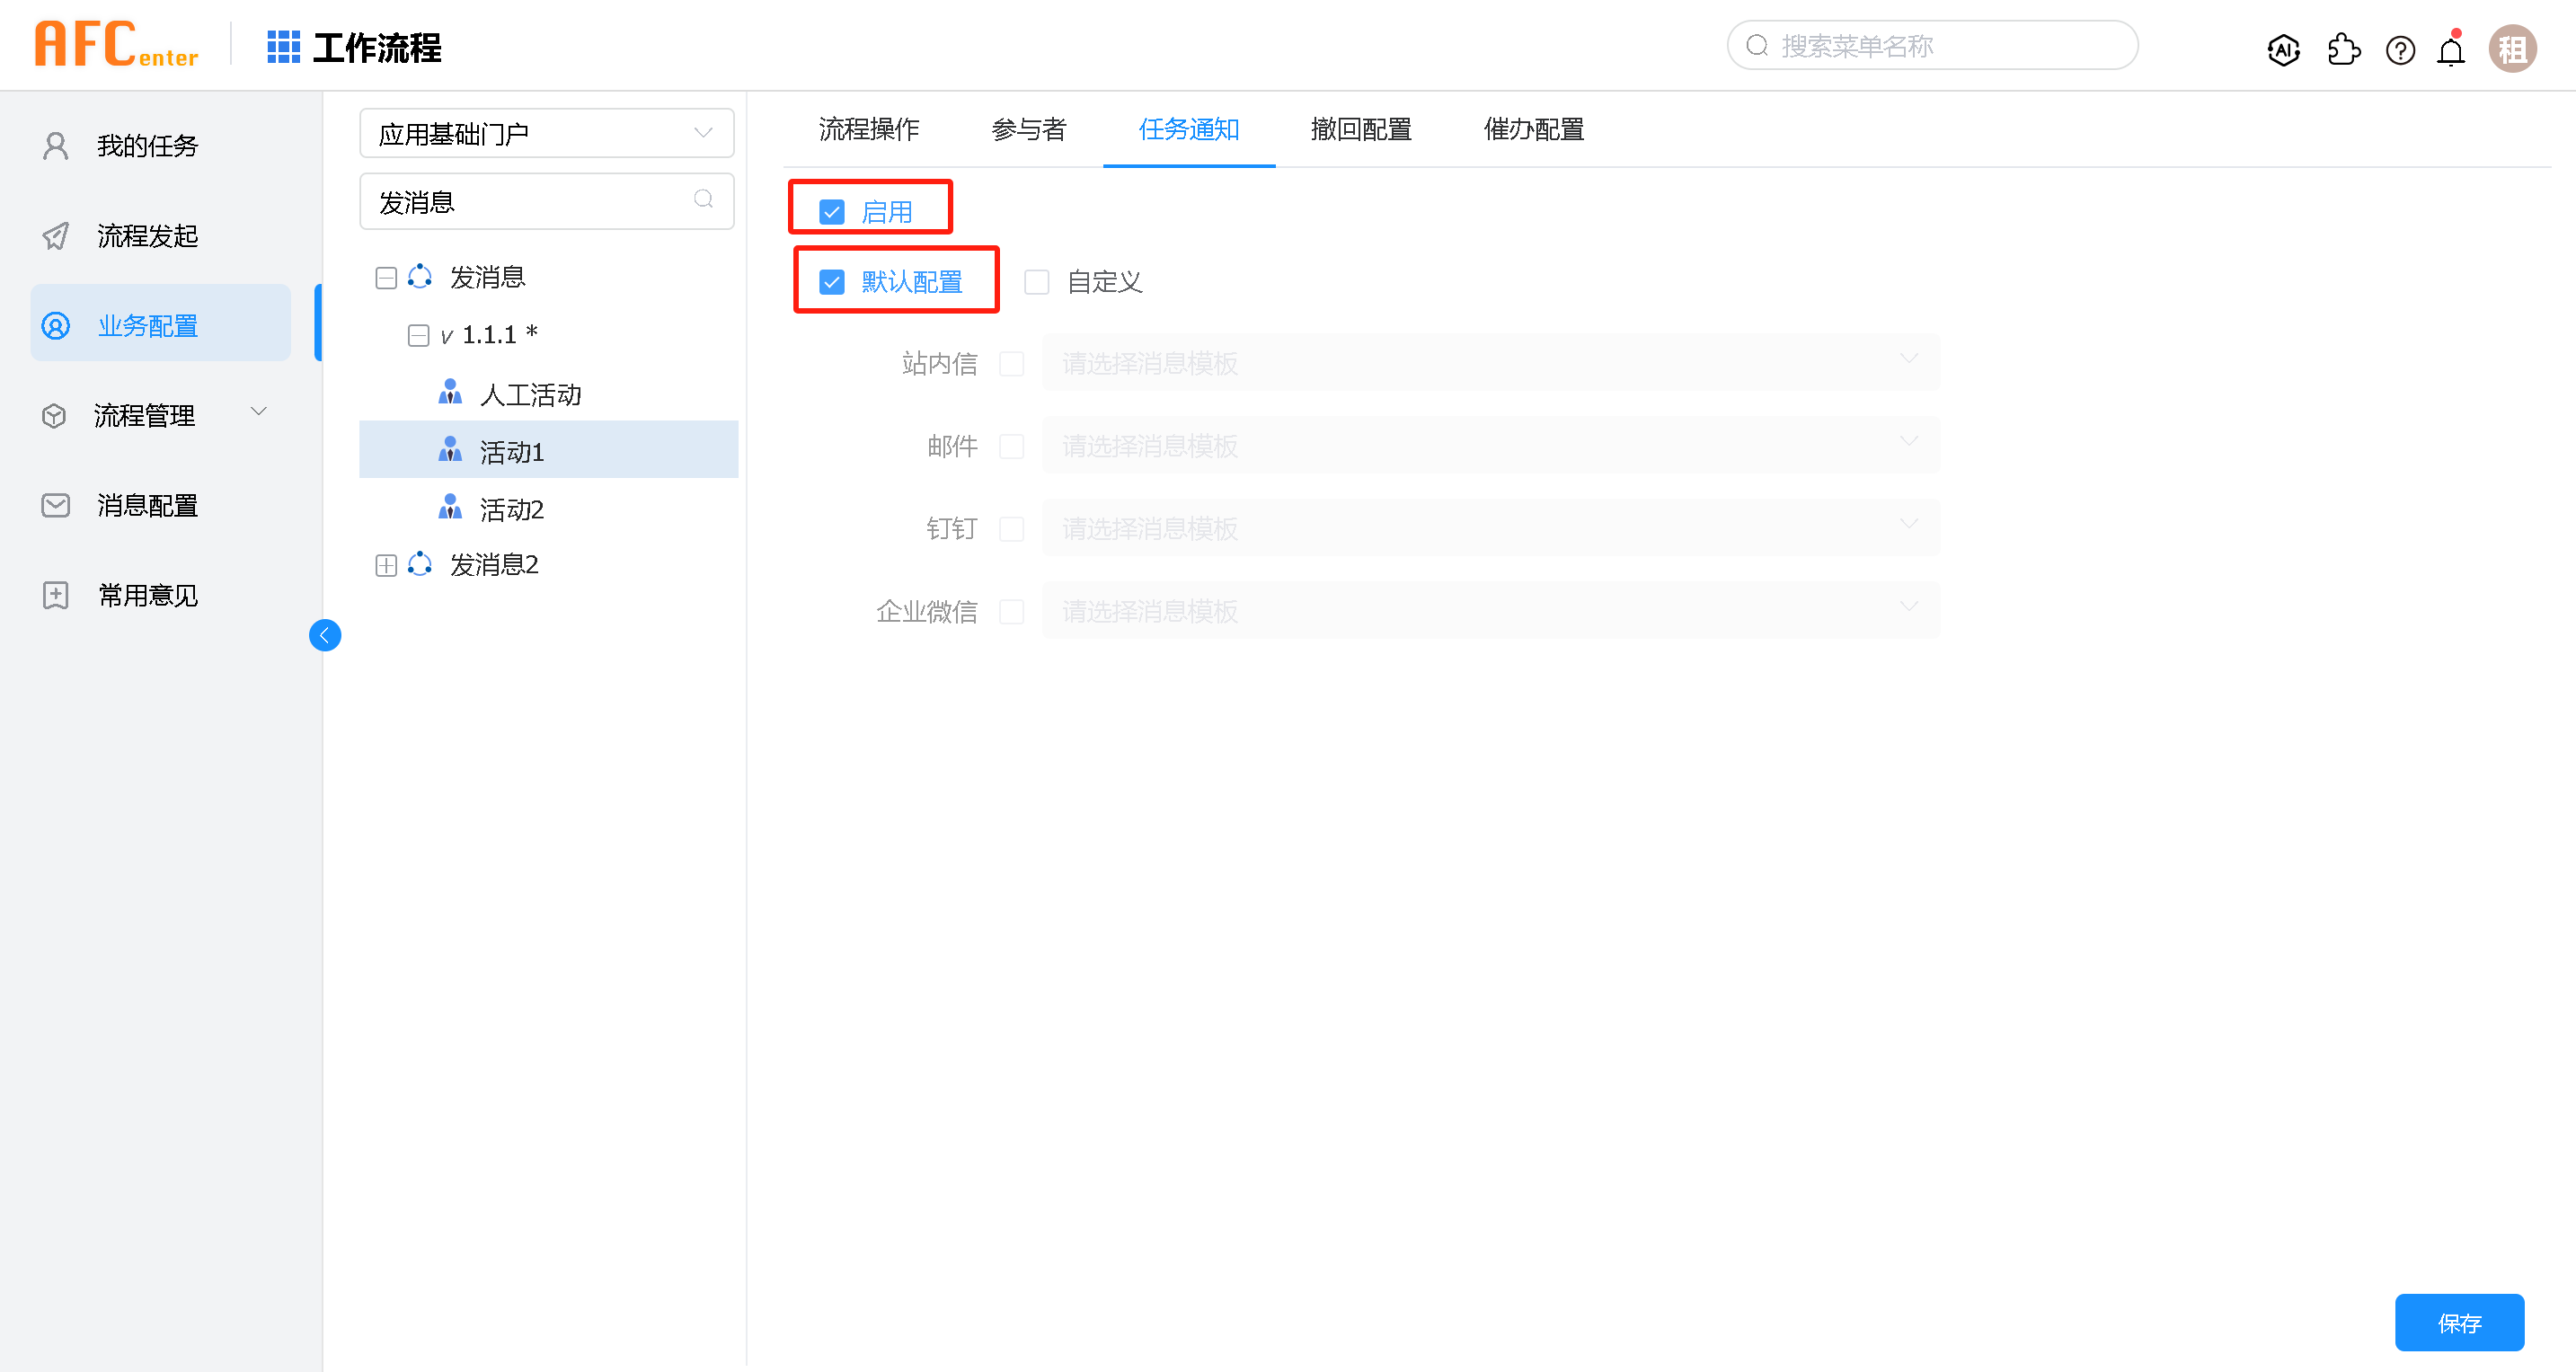The width and height of the screenshot is (2576, 1372).
Task: Check the 自定义 checkbox
Action: (1037, 282)
